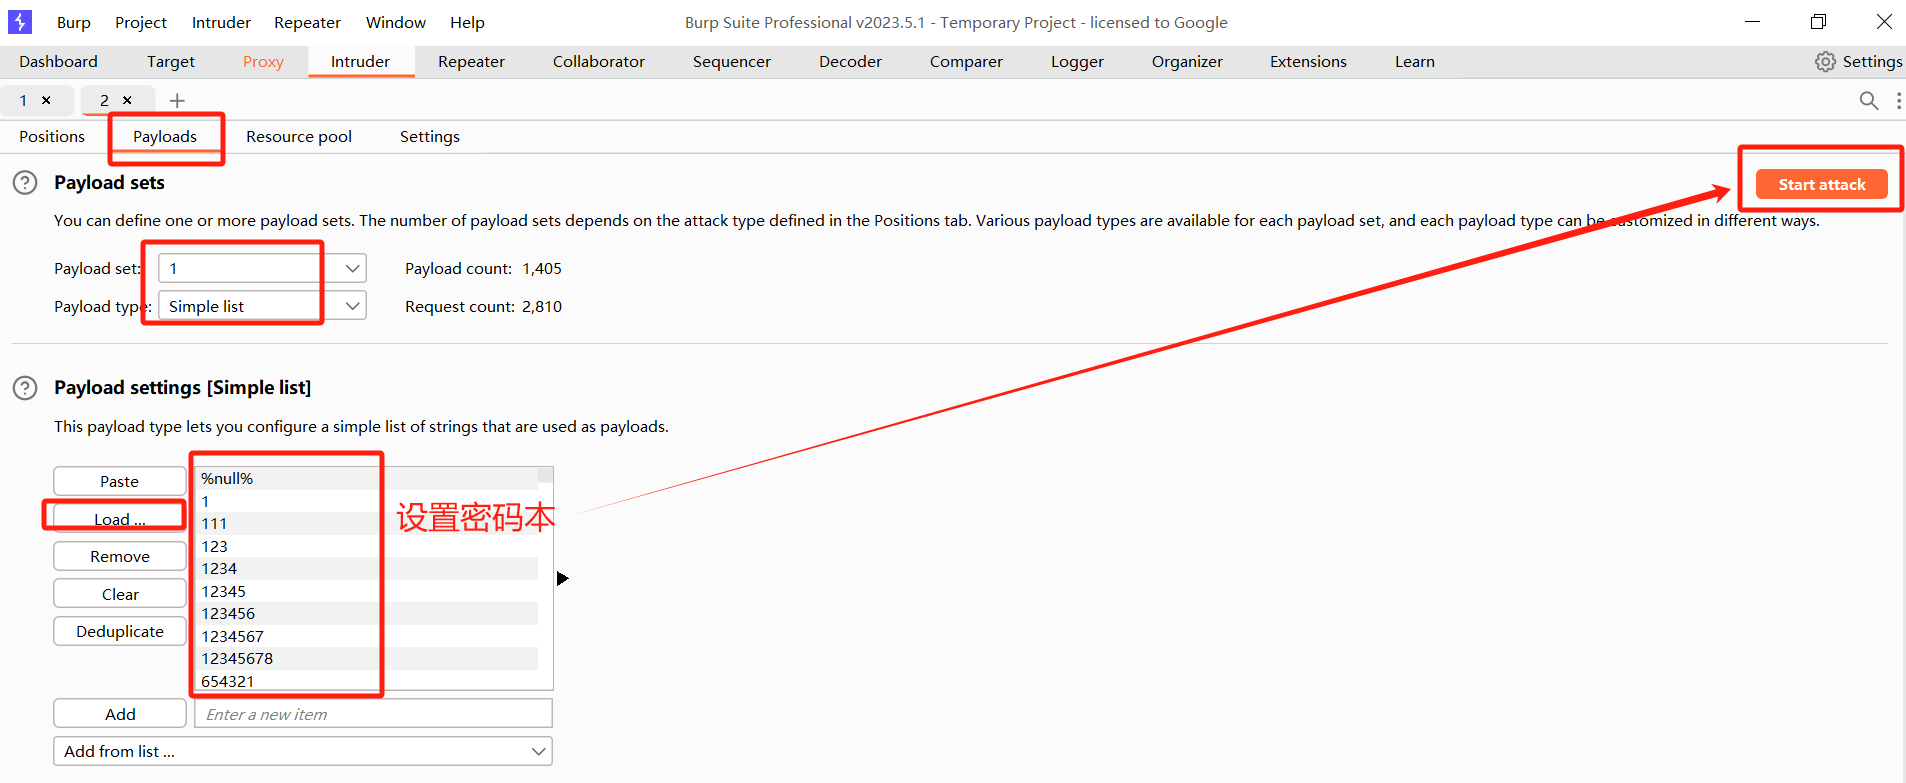Click the Clear button

click(120, 594)
